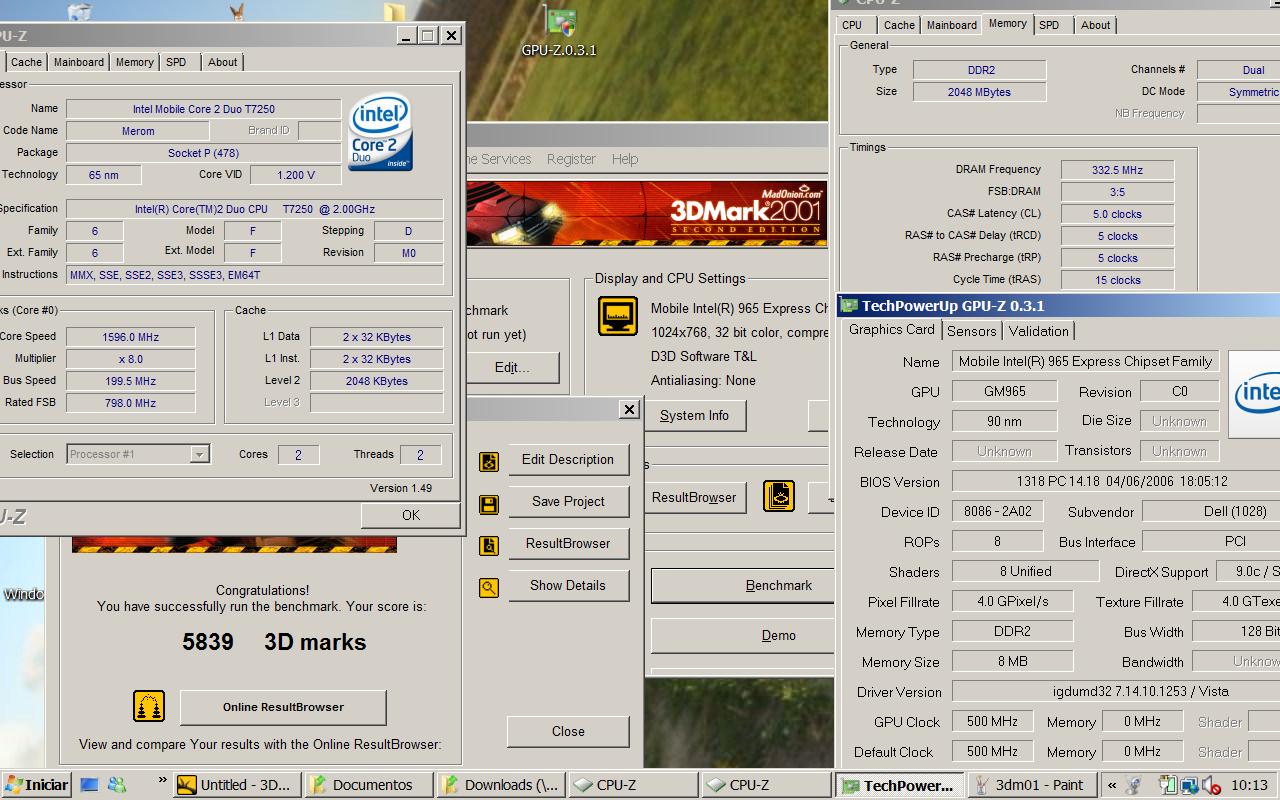This screenshot has height=800, width=1280.
Task: Open the Memory tab in left CPU-Z window
Action: tap(135, 62)
